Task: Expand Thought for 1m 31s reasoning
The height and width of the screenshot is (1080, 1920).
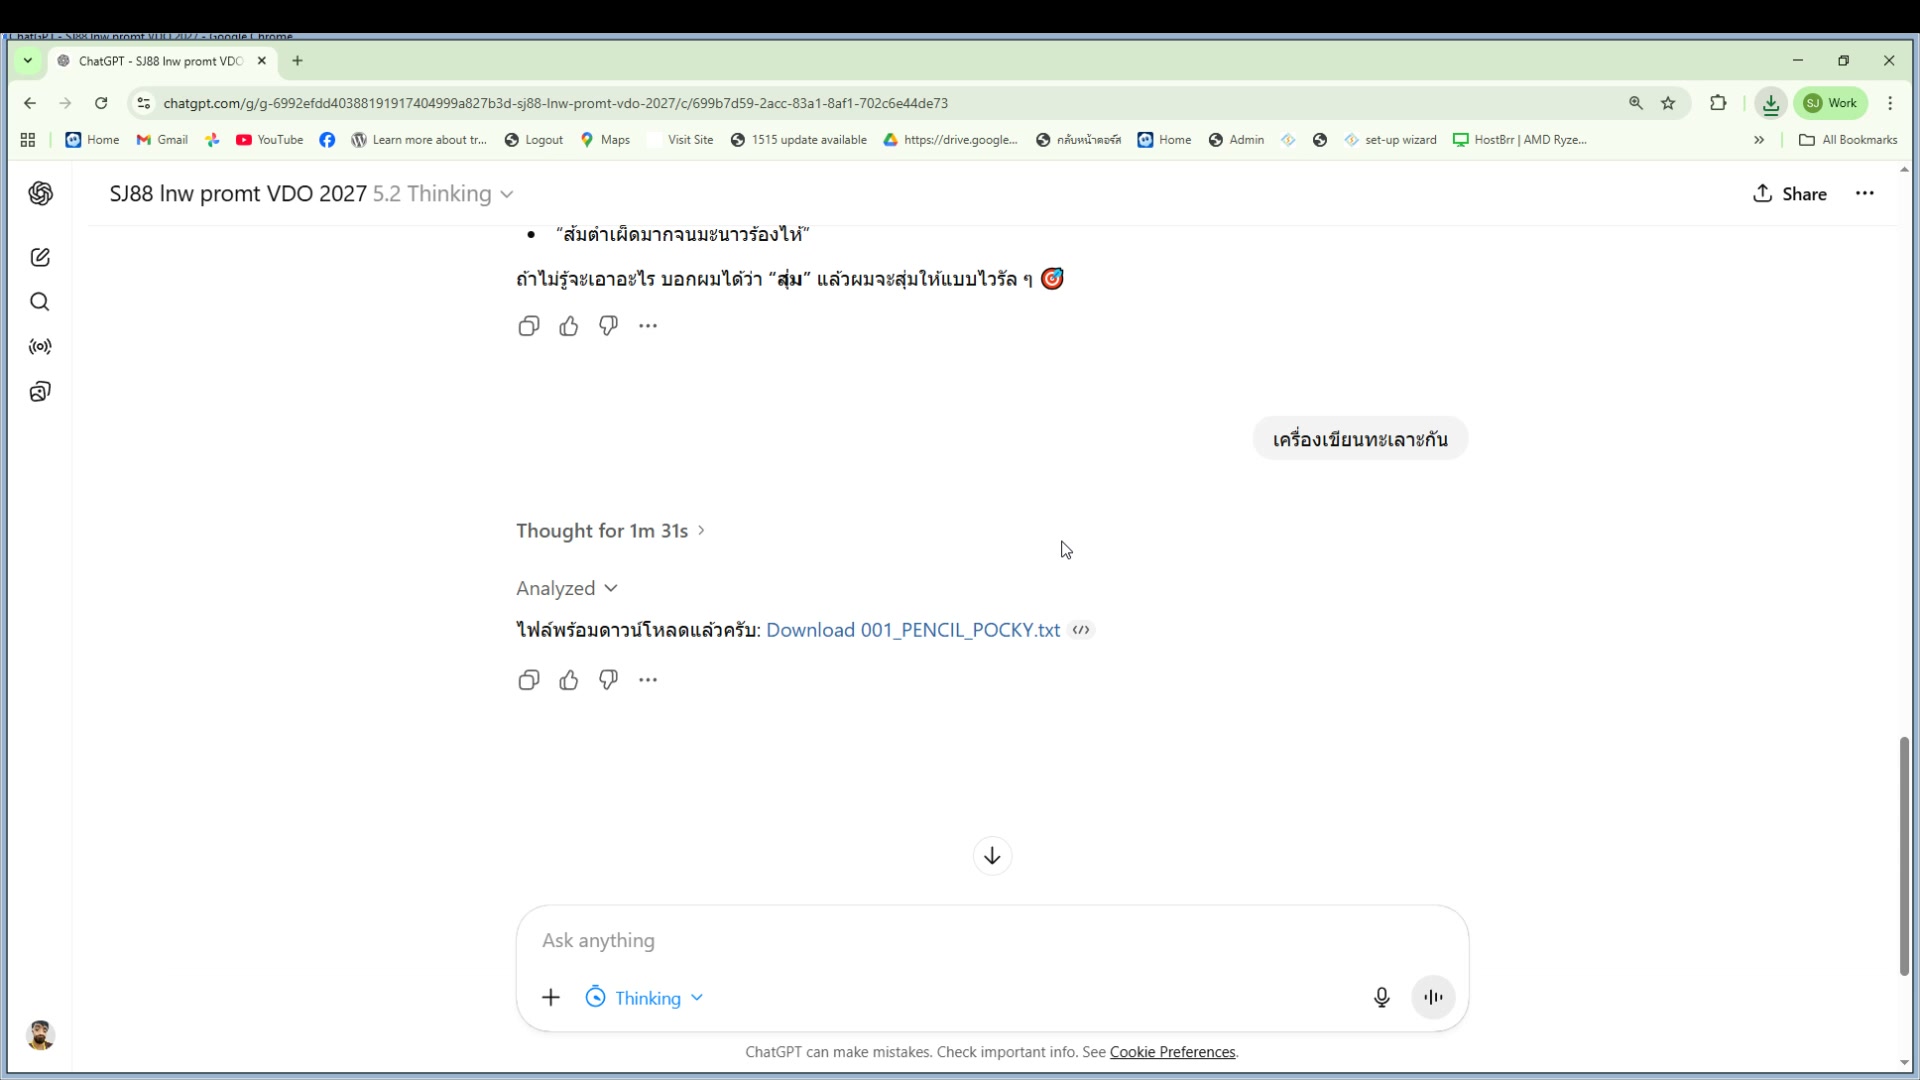Action: tap(610, 531)
